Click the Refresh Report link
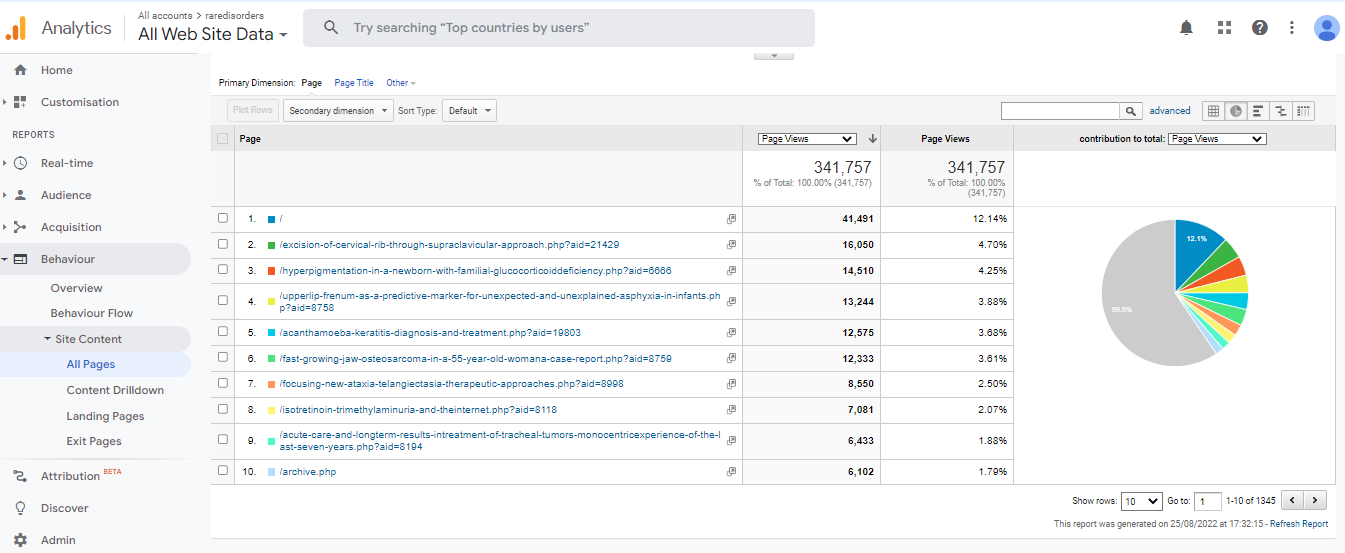Image resolution: width=1345 pixels, height=553 pixels. point(1299,524)
